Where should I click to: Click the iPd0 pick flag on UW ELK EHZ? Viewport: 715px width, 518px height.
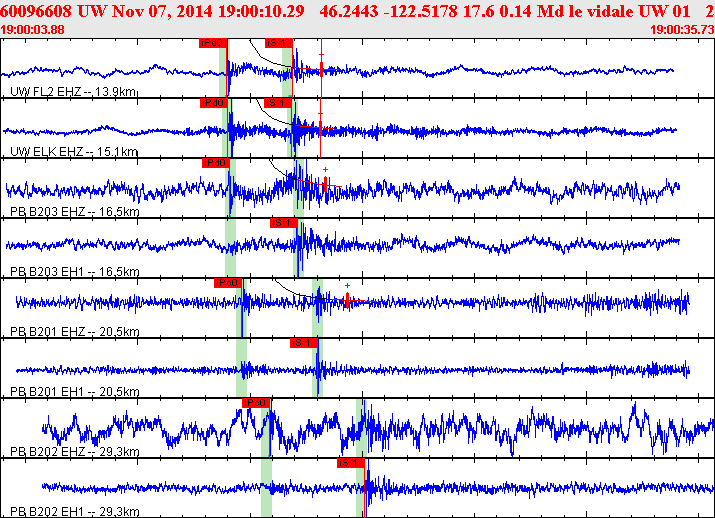pos(214,103)
